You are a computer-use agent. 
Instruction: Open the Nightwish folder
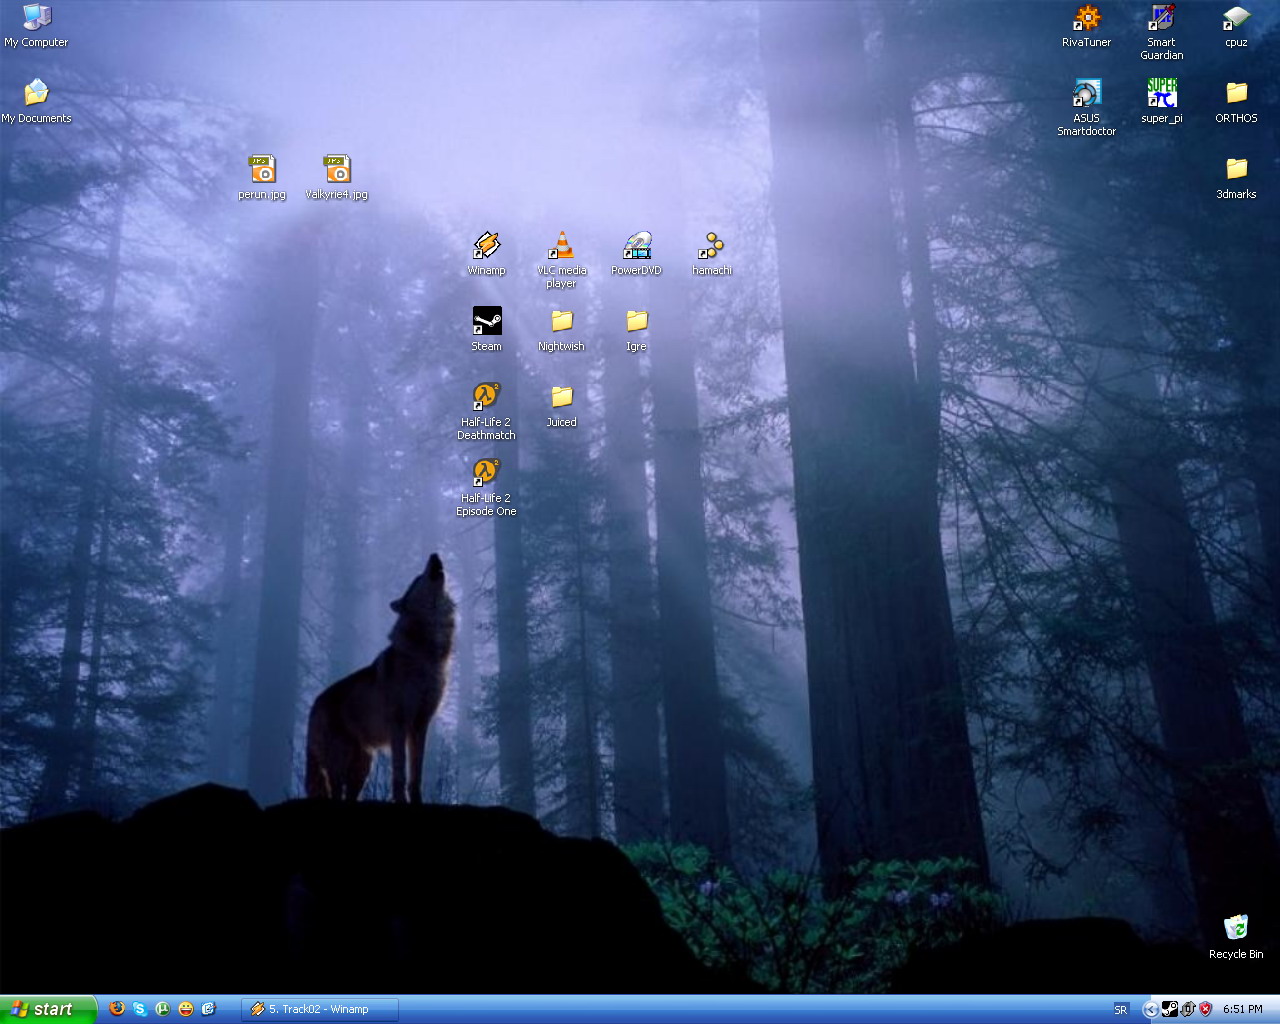[x=561, y=320]
